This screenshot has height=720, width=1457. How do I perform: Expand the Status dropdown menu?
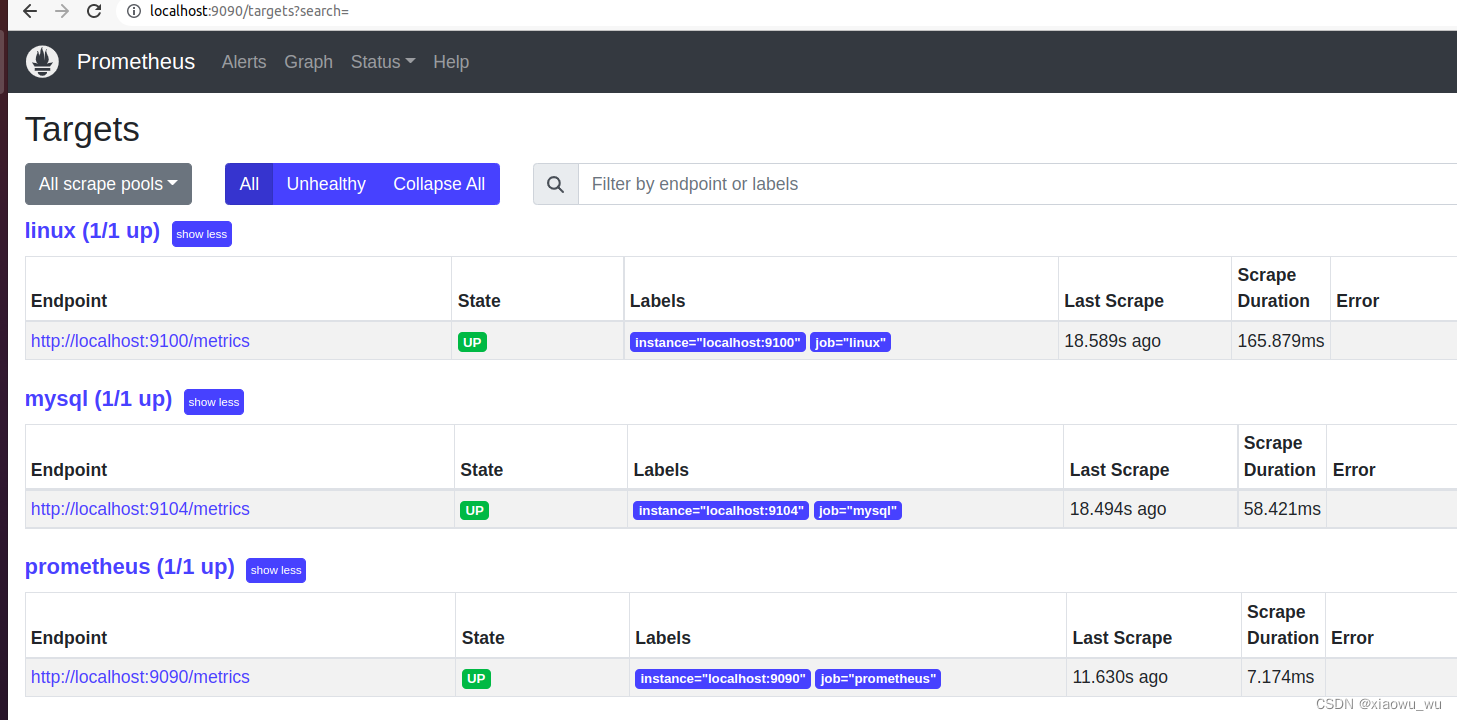click(x=383, y=62)
